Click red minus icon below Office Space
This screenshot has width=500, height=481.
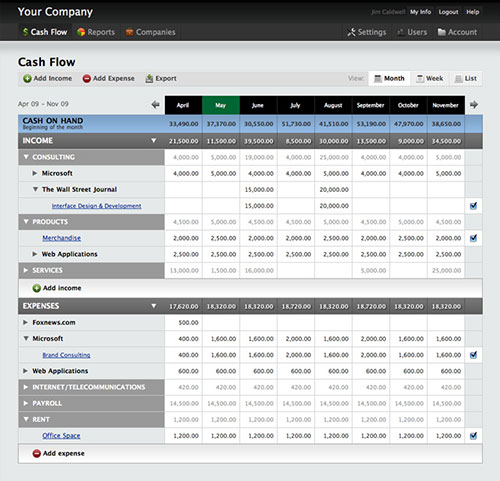[x=36, y=454]
